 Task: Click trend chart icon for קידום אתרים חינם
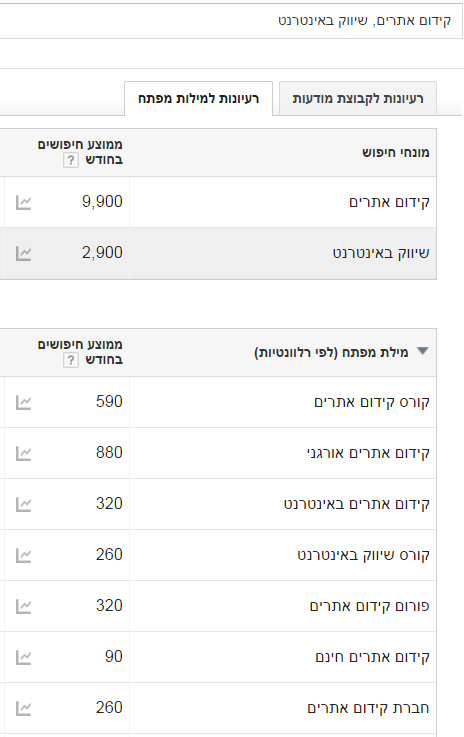click(x=24, y=657)
